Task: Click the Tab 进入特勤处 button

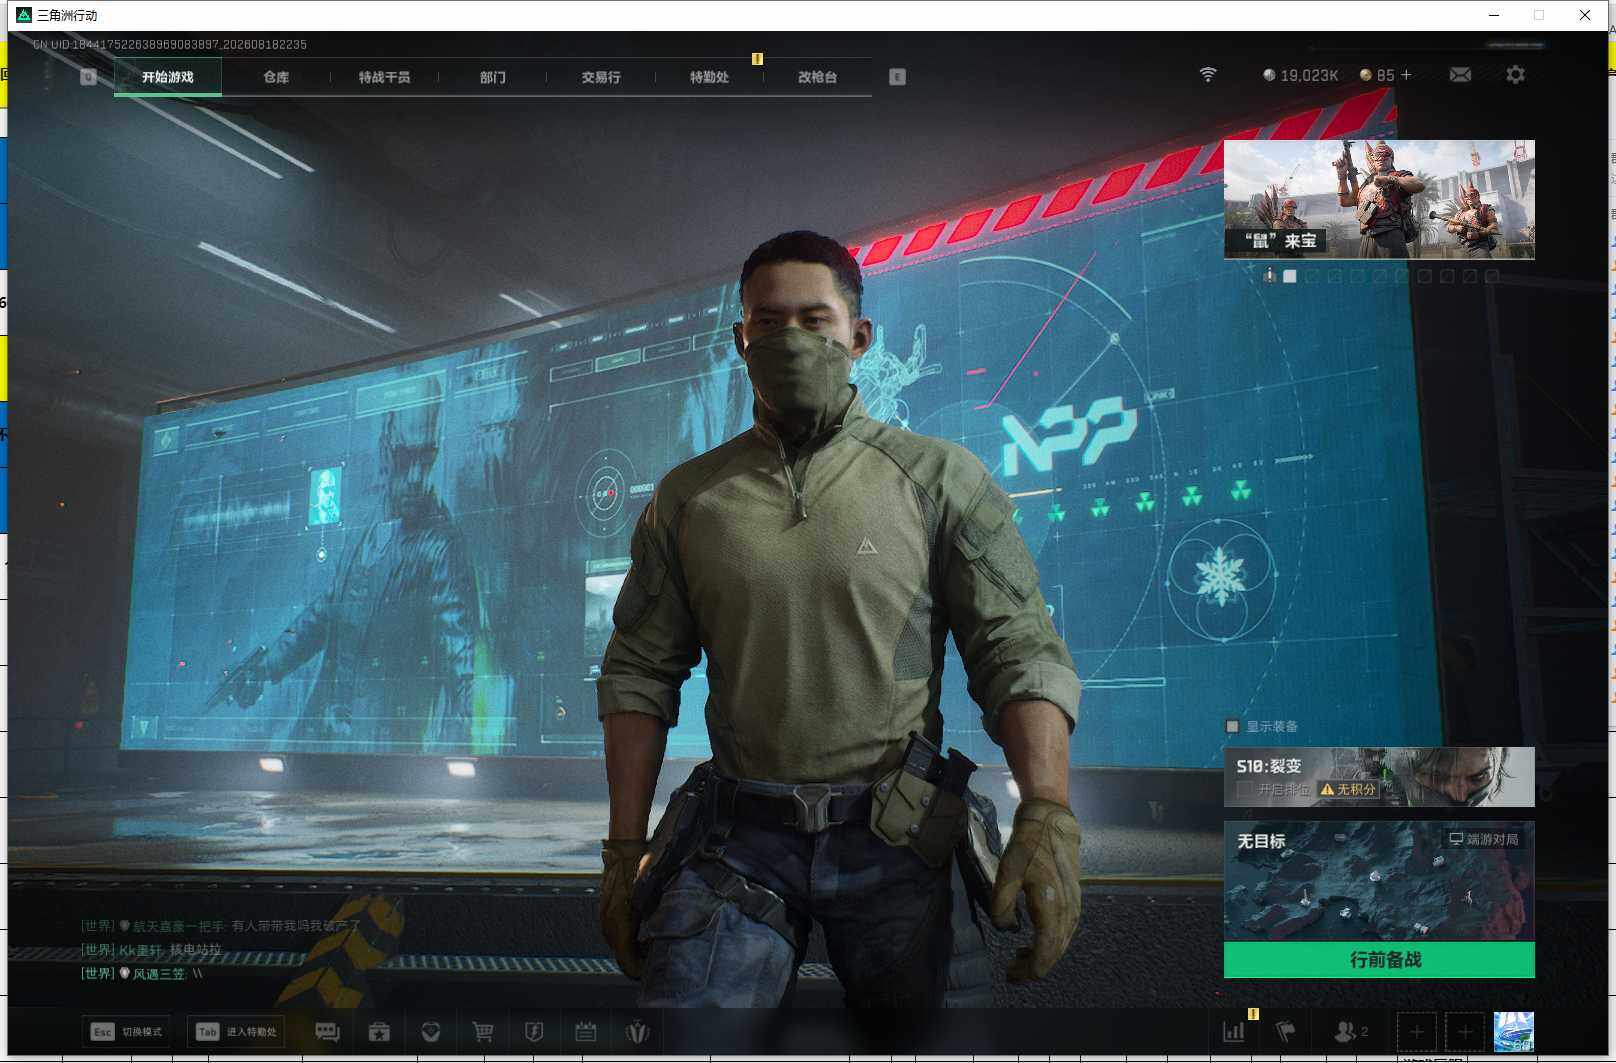Action: tap(236, 1032)
